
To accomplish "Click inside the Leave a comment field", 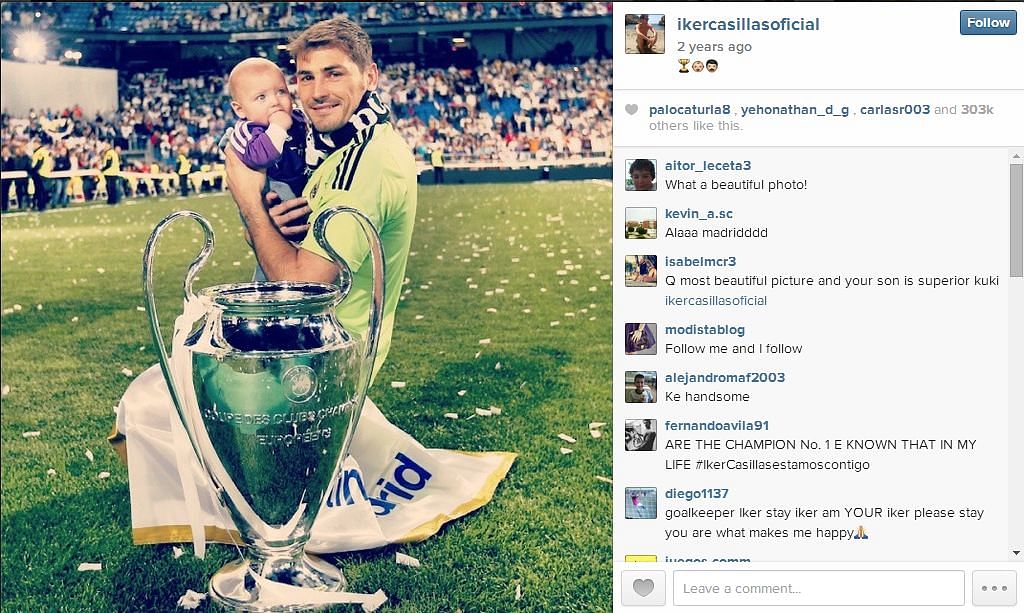I will [x=819, y=588].
